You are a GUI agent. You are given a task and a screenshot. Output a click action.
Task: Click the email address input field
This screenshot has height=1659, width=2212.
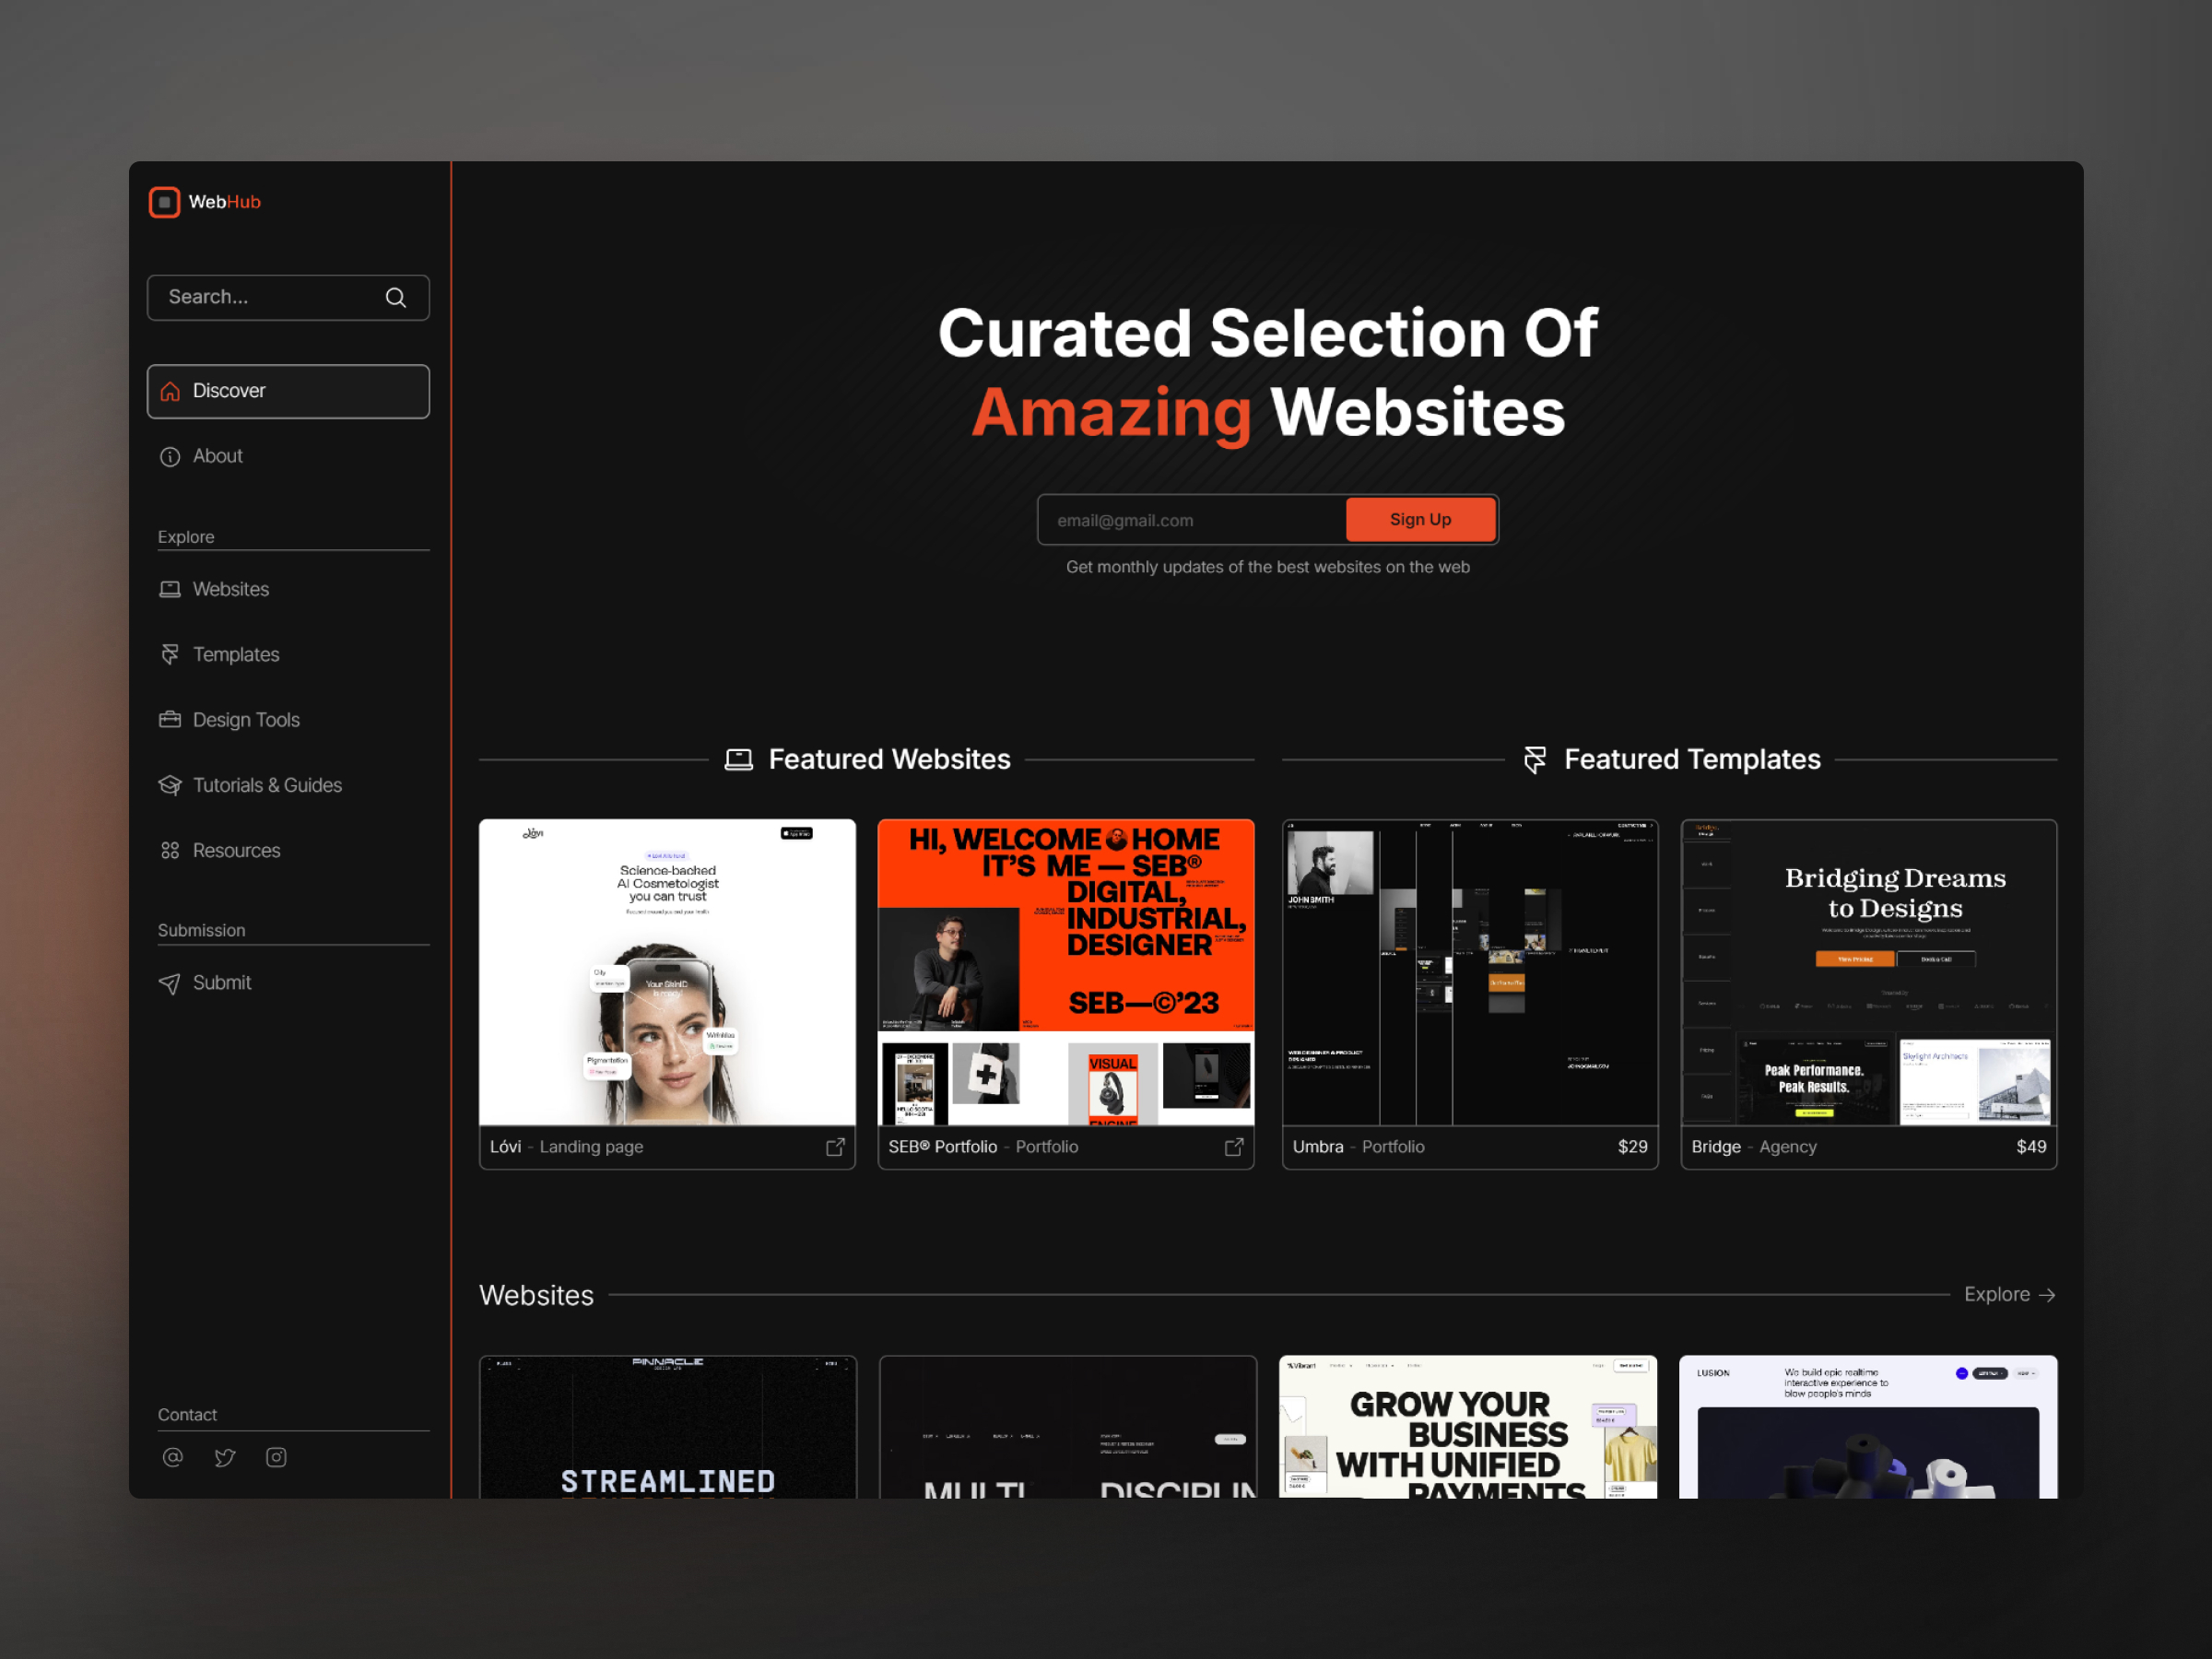coord(1180,519)
